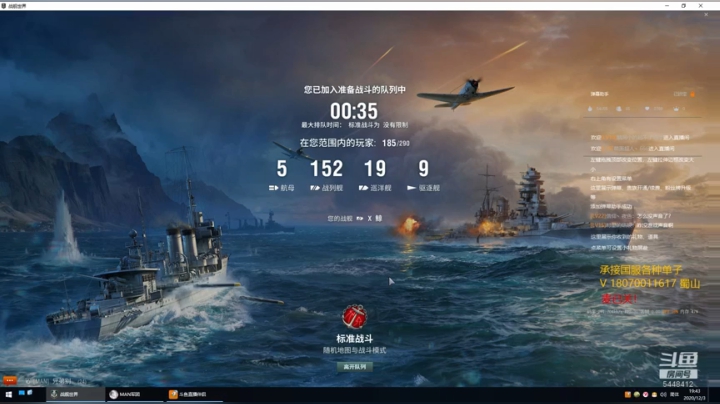Click the 185/290 players in range count
The width and height of the screenshot is (720, 404).
point(395,143)
